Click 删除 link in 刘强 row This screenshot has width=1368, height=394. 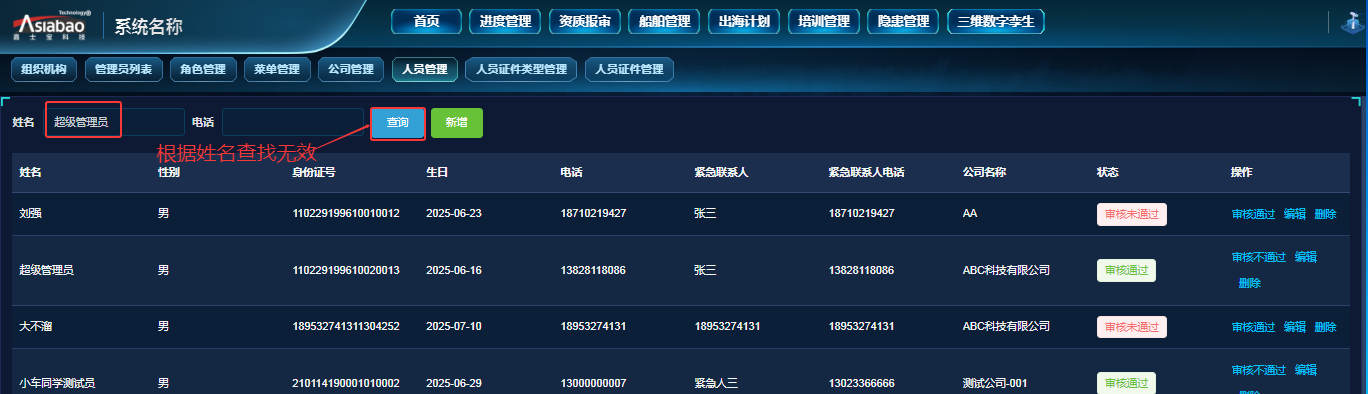point(1325,214)
